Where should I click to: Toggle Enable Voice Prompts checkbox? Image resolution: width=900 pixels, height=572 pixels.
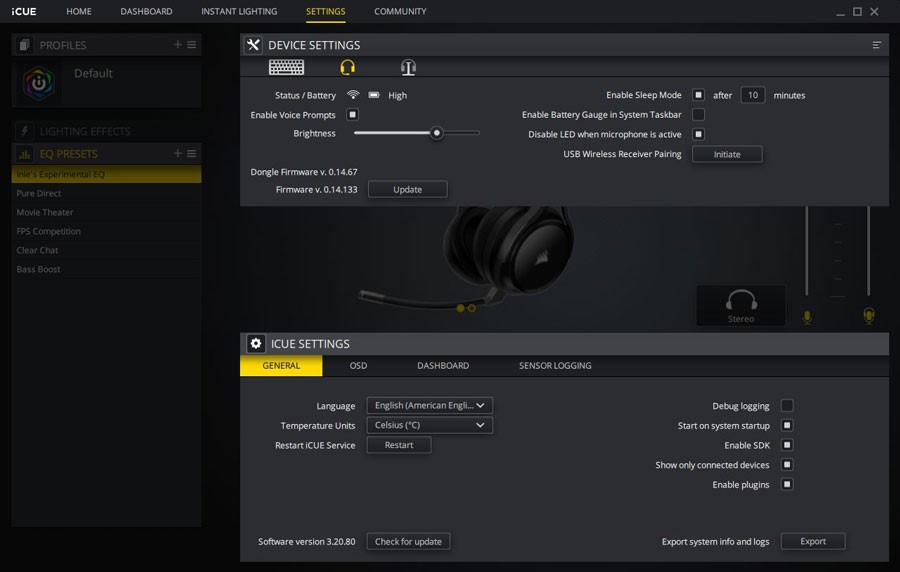352,115
